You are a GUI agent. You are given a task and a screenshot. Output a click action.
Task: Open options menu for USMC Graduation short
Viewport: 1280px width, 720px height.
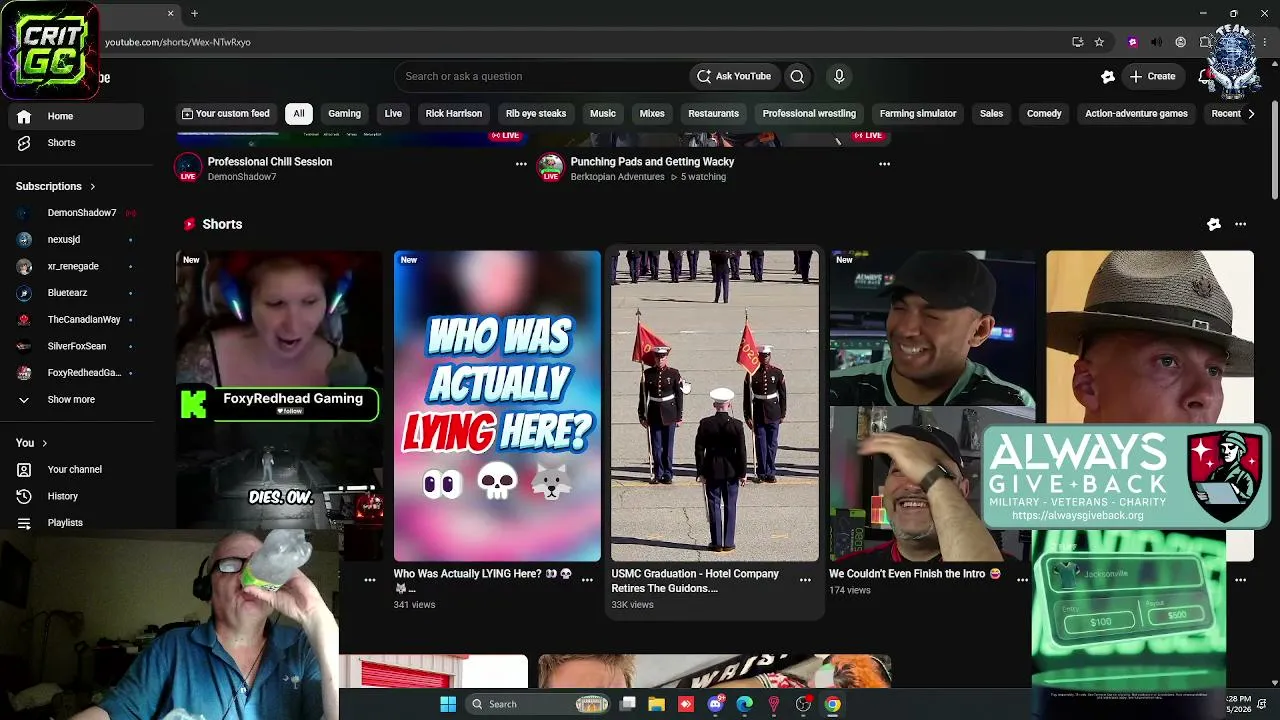point(805,580)
